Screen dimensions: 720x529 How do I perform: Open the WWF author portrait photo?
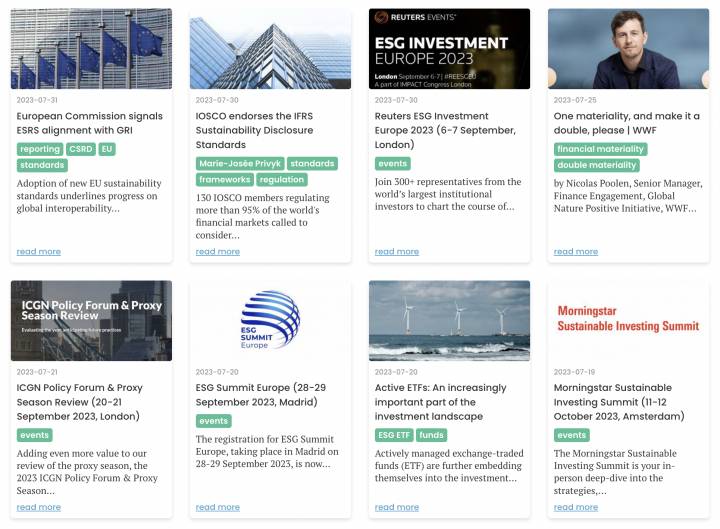[628, 49]
